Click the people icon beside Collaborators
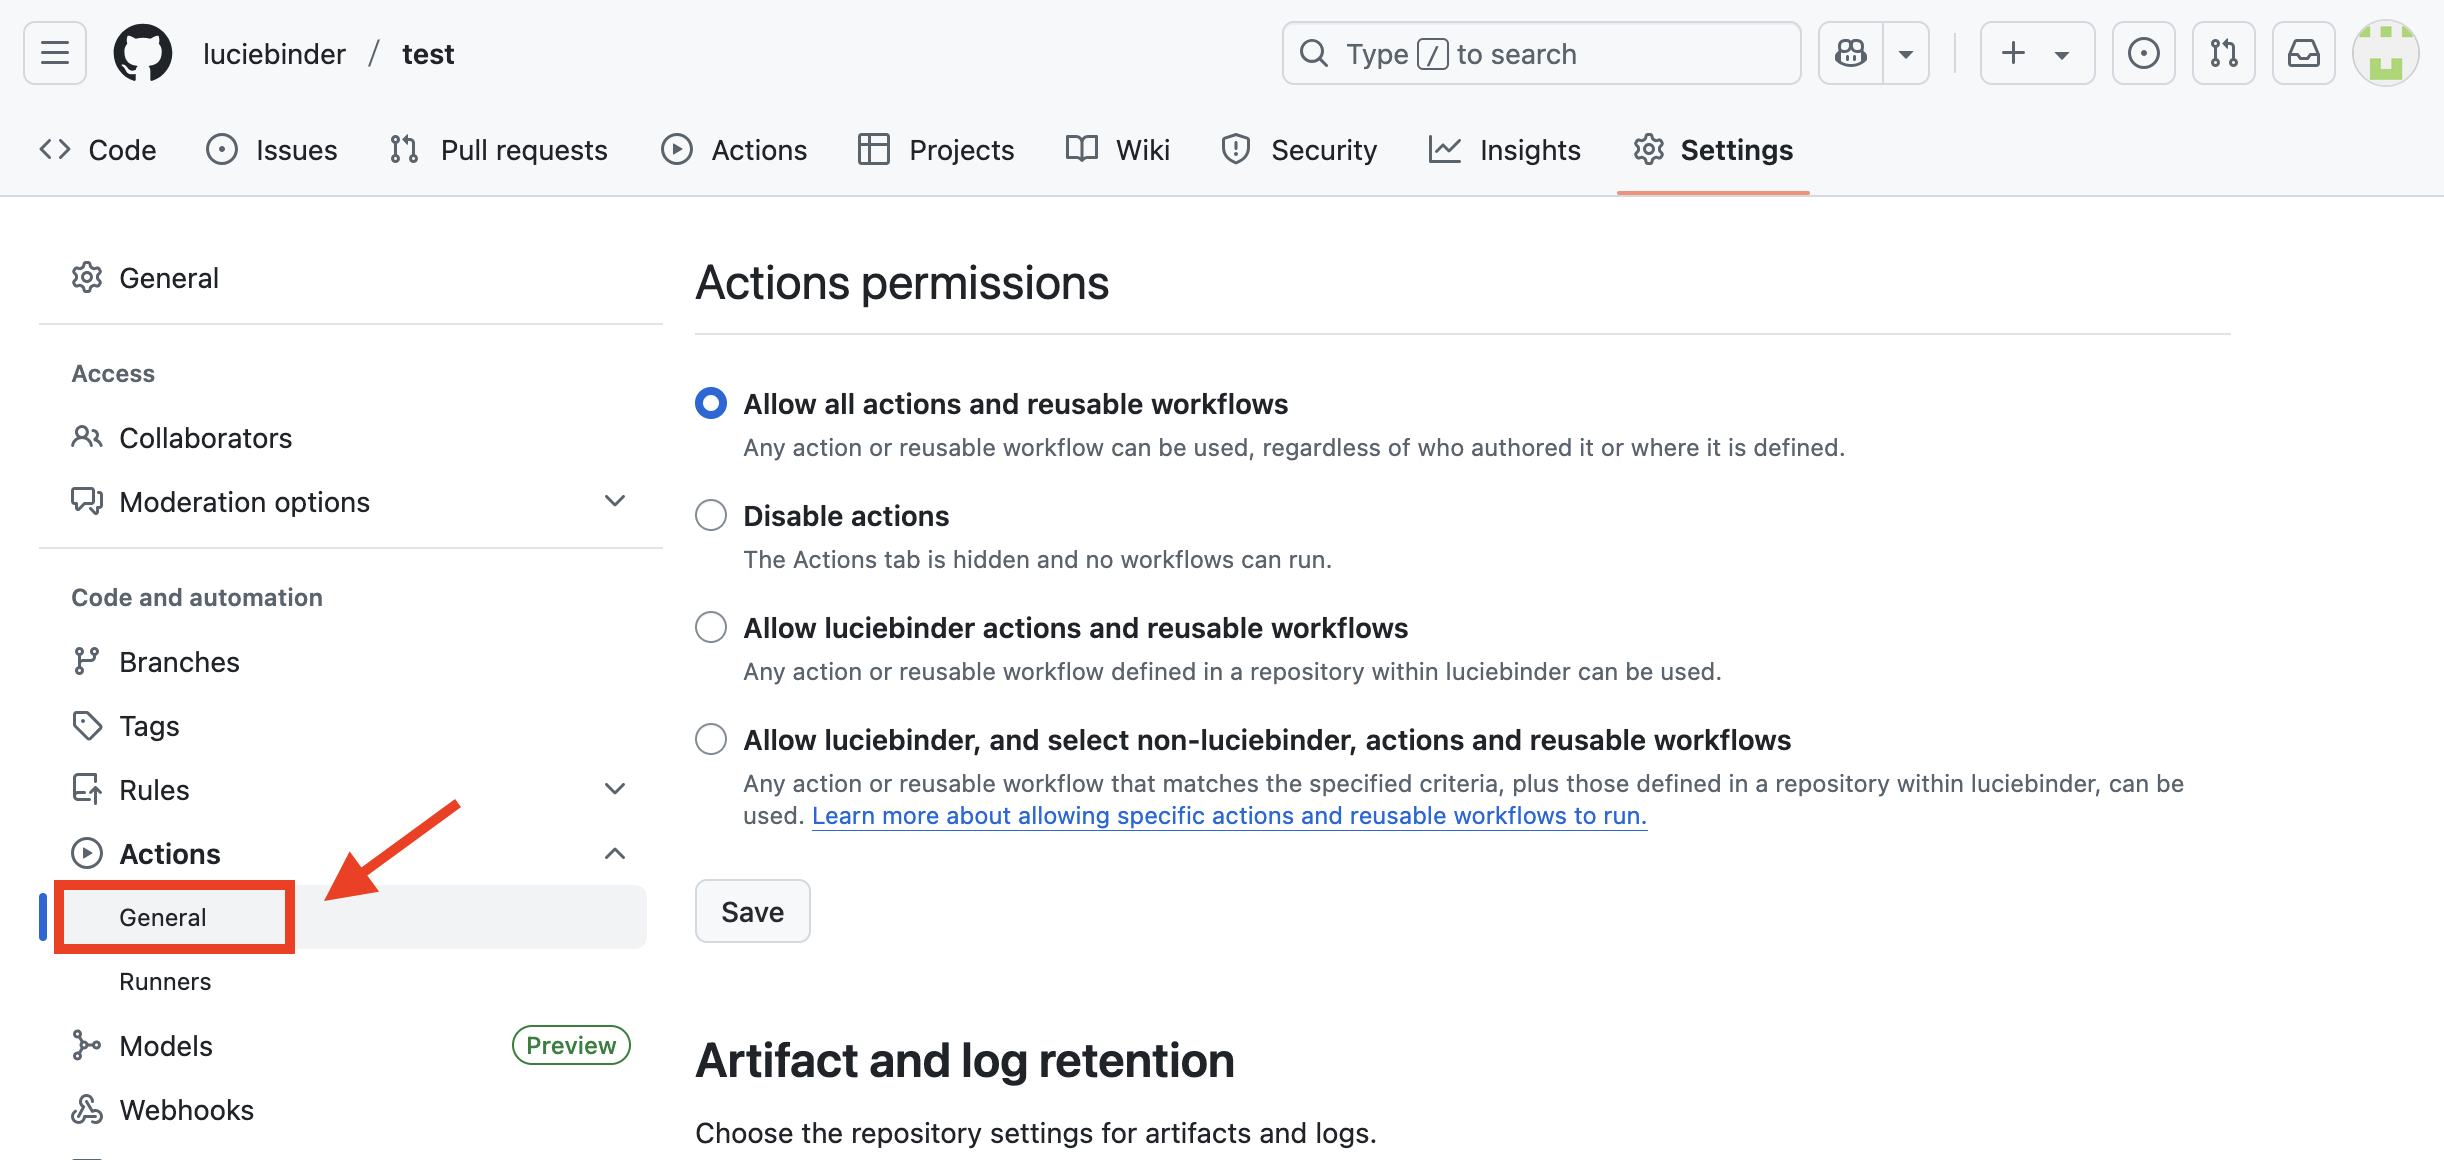Viewport: 2444px width, 1160px height. (x=87, y=437)
